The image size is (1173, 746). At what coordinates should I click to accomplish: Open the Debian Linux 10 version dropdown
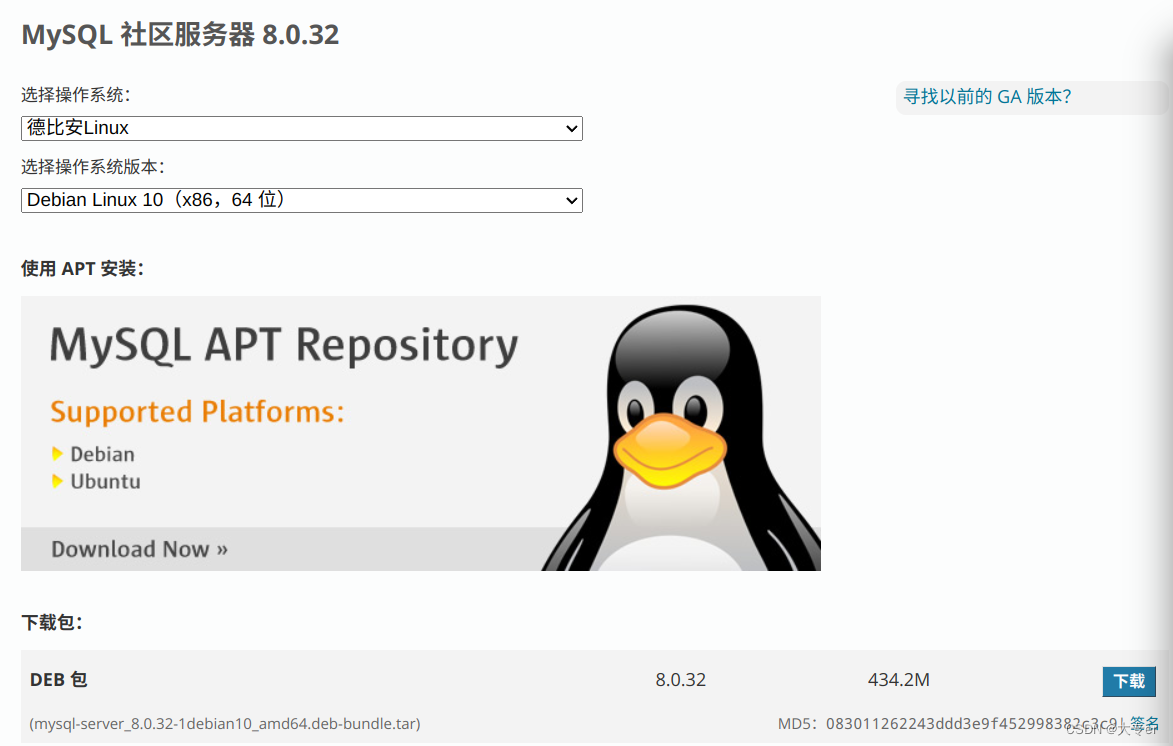pos(301,200)
